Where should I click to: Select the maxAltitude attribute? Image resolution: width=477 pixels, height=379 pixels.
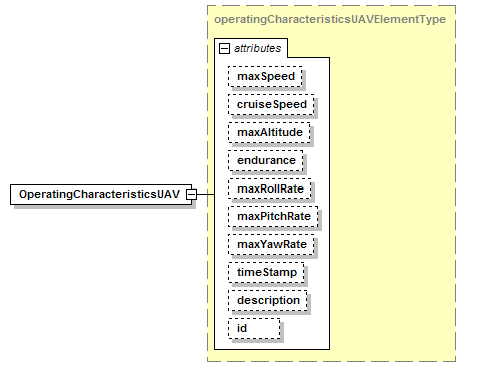(x=269, y=133)
